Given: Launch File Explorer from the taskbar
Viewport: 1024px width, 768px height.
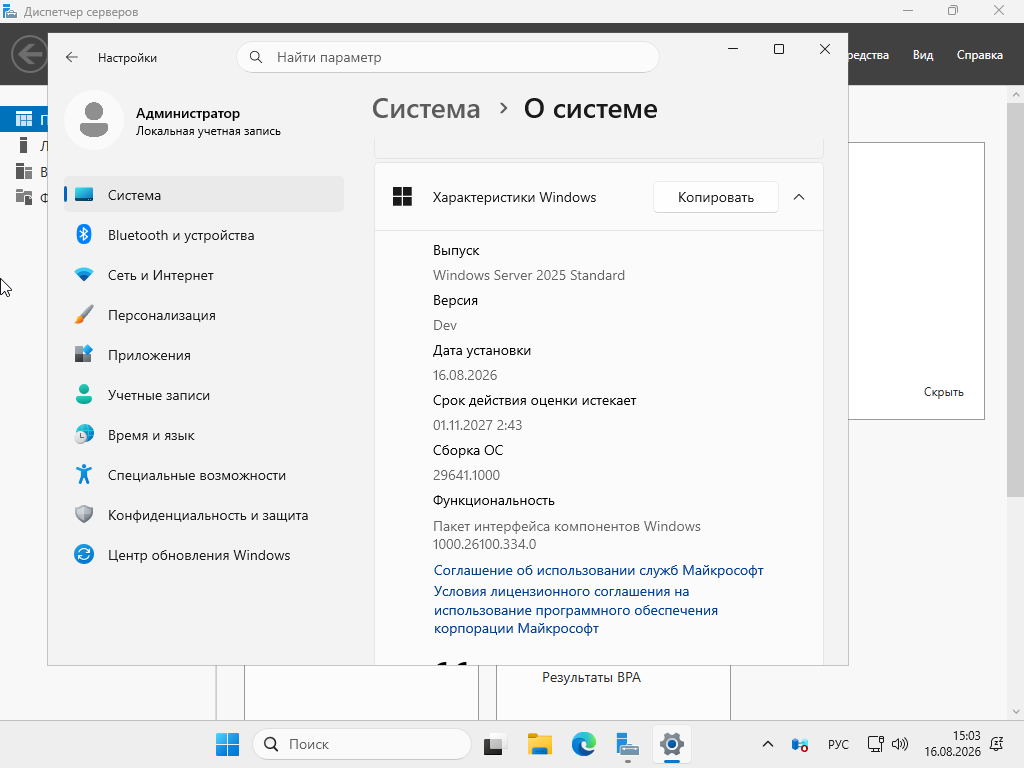Looking at the screenshot, I should 539,744.
